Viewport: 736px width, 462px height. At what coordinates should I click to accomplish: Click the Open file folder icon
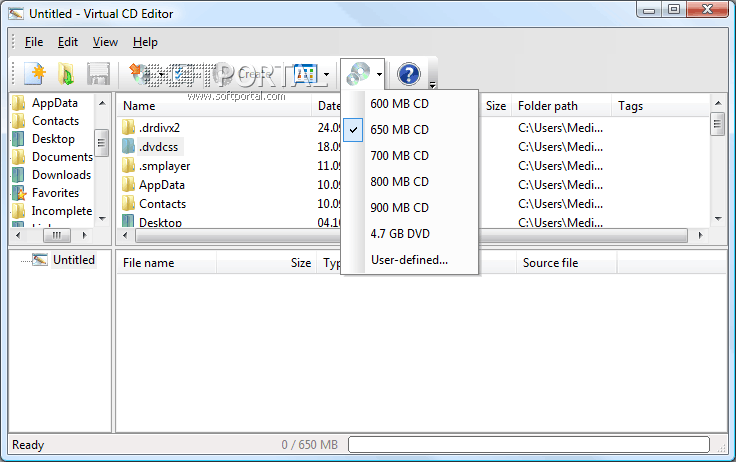click(x=66, y=74)
